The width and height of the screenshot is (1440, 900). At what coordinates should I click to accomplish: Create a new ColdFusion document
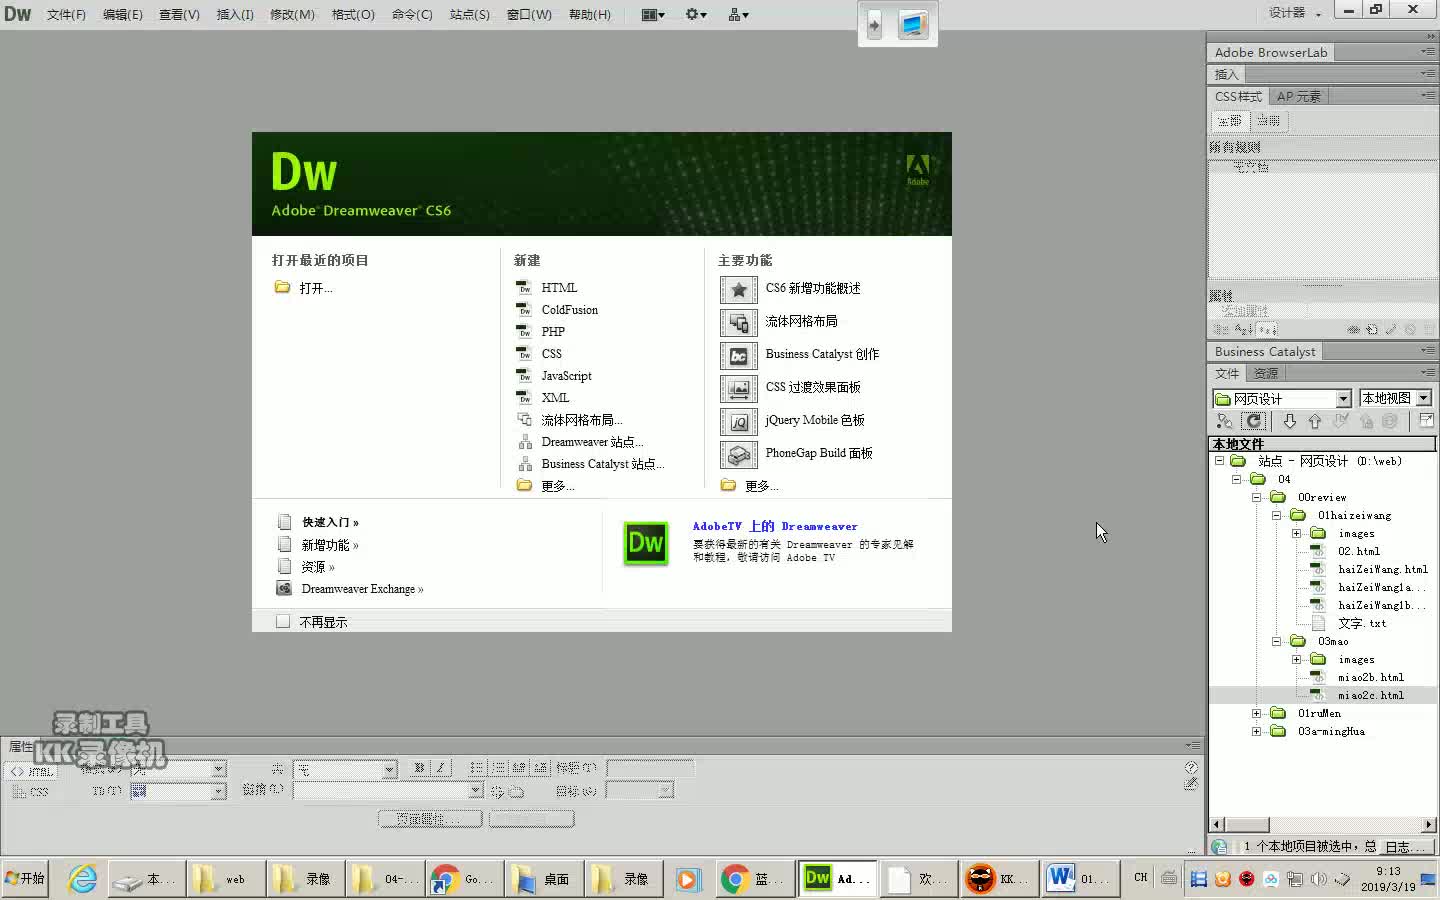[569, 310]
